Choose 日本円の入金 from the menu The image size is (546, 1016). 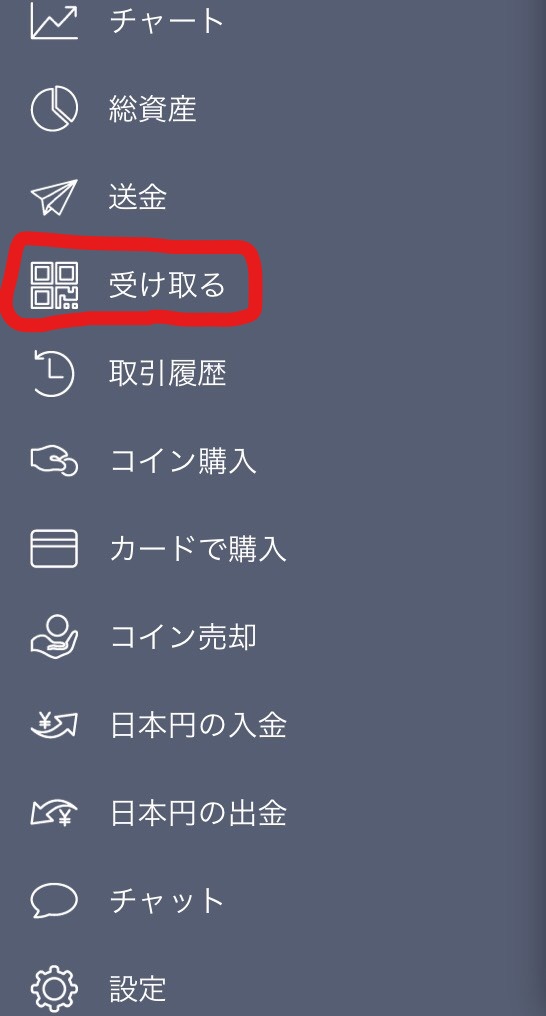[198, 725]
